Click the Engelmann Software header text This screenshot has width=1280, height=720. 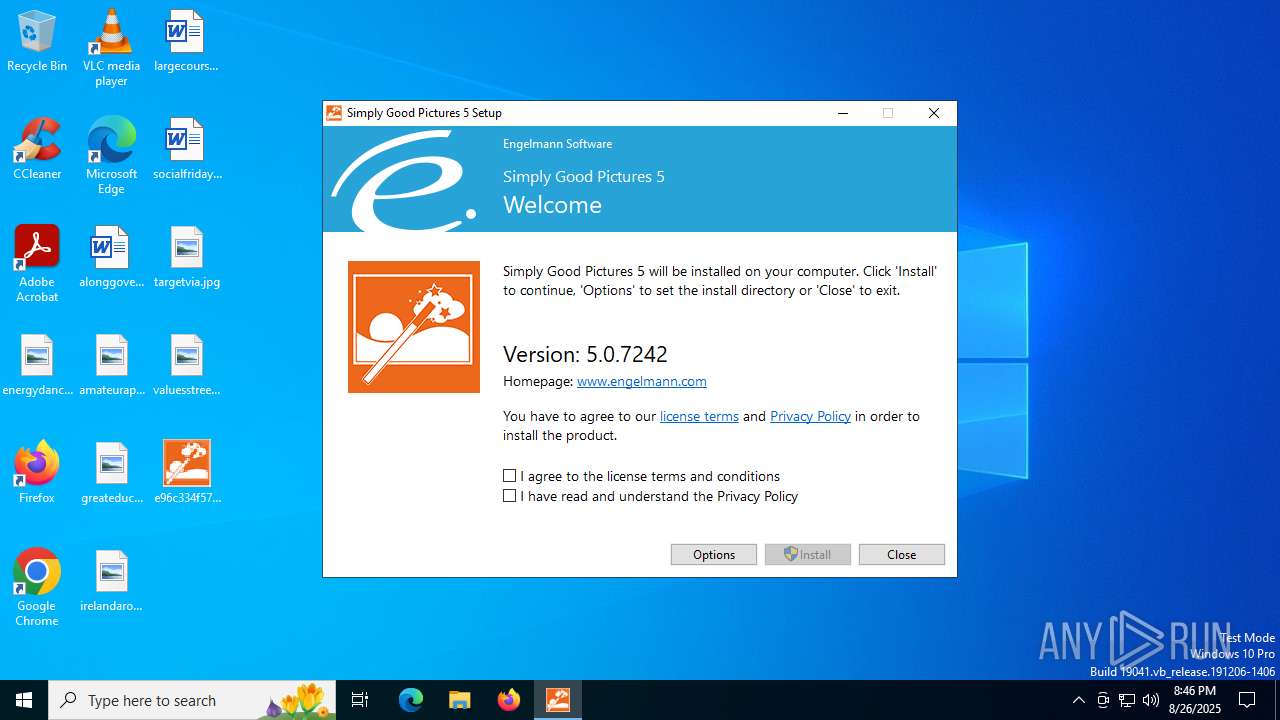click(x=557, y=144)
